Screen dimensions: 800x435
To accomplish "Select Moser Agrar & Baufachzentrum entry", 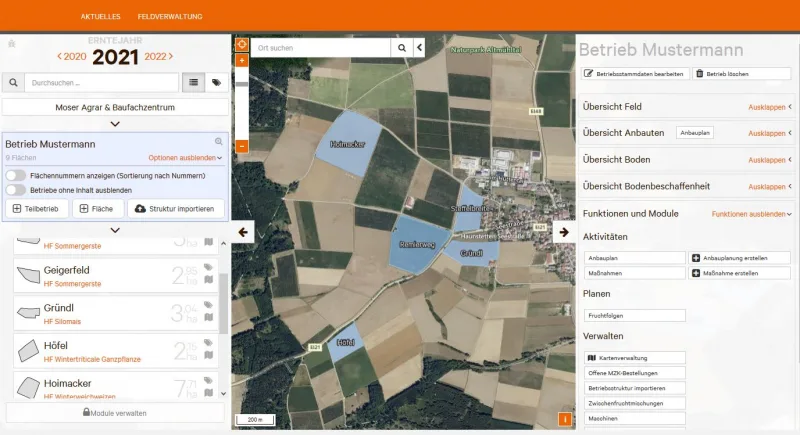I will click(x=115, y=108).
